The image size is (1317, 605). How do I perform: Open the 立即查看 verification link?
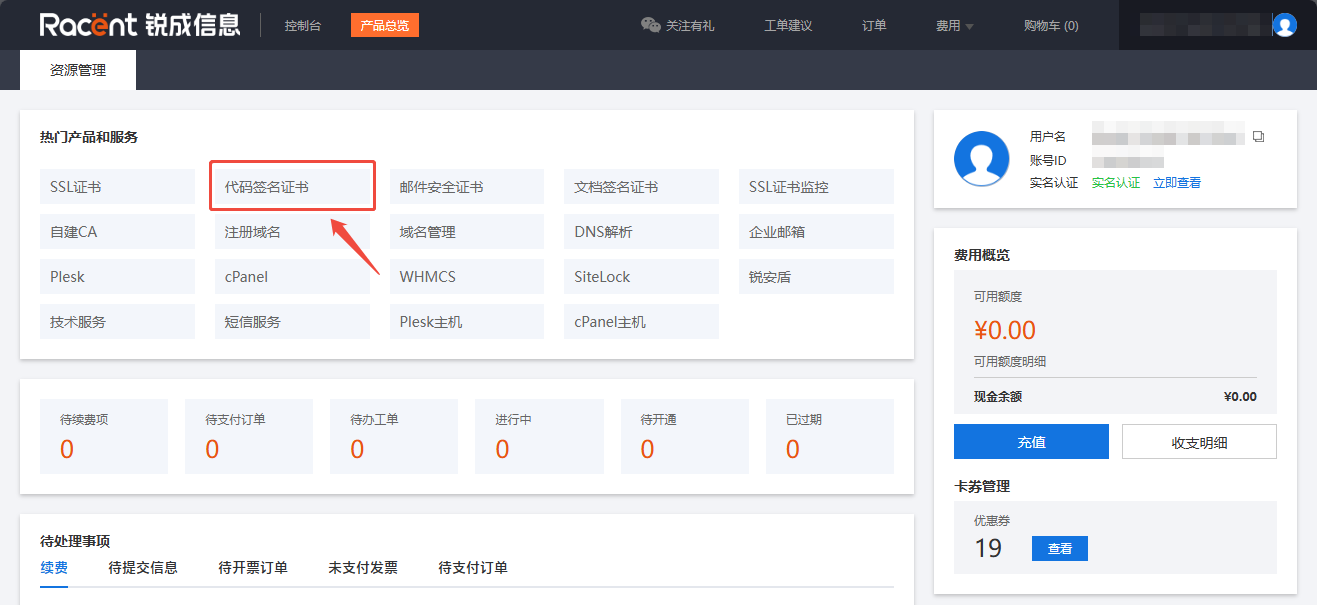coord(1176,182)
